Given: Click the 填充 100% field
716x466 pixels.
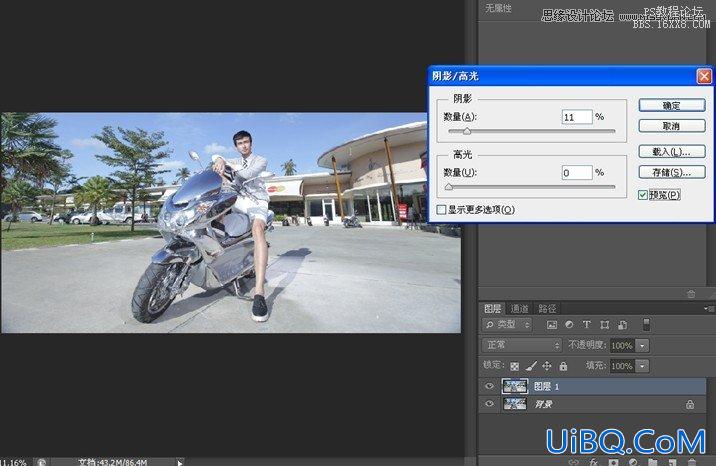Looking at the screenshot, I should (622, 366).
